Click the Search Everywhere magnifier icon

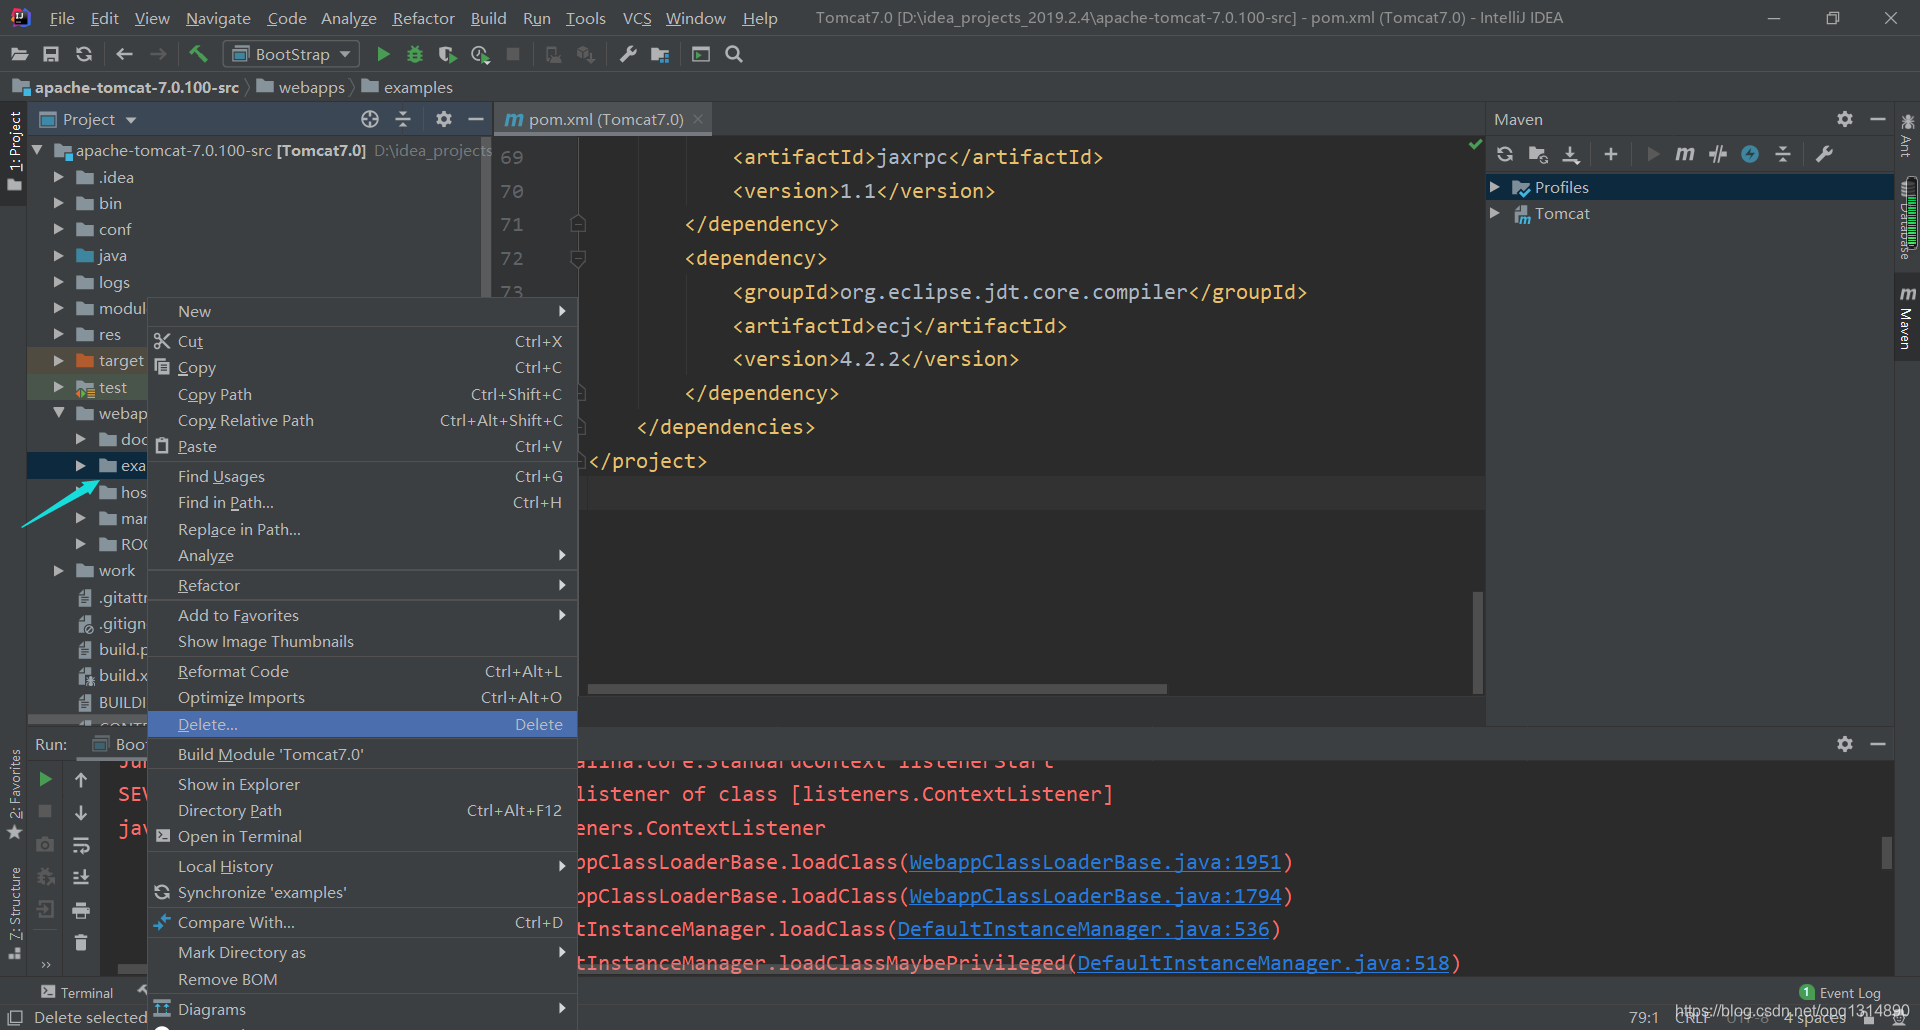pyautogui.click(x=734, y=54)
